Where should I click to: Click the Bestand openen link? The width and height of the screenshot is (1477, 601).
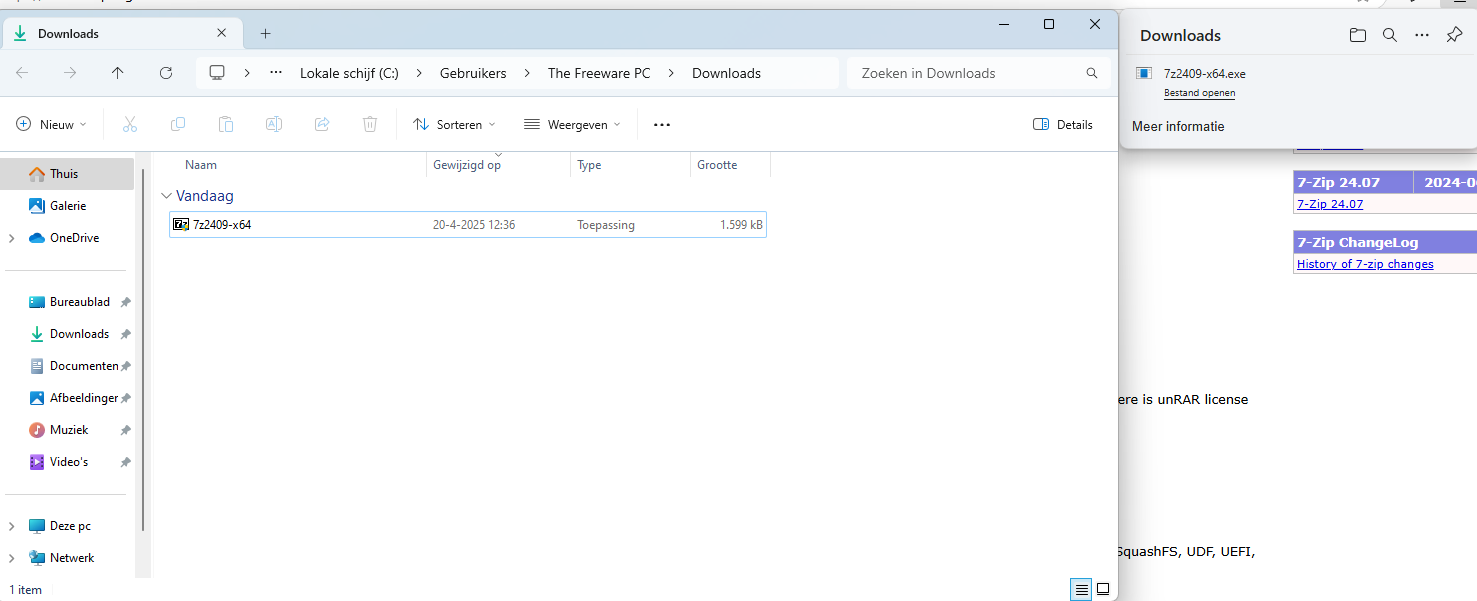(x=1199, y=92)
